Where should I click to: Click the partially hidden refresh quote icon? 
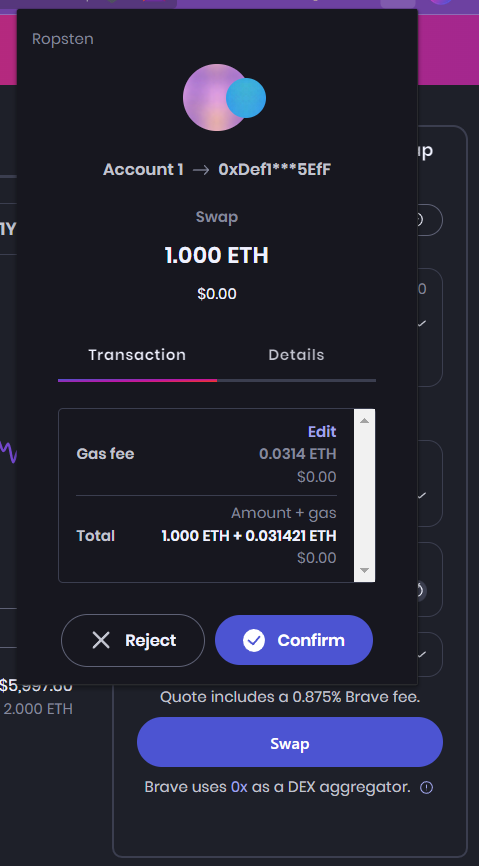tap(421, 590)
